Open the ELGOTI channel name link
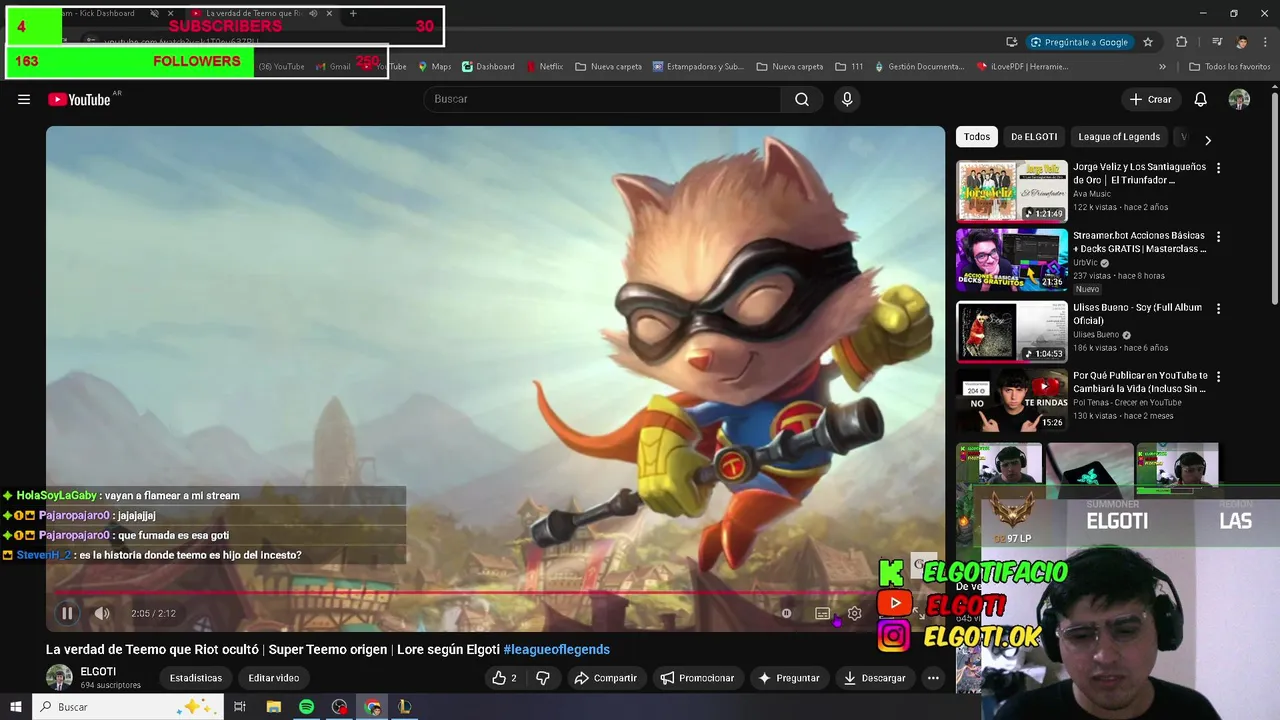Screen dimensions: 1280x720 pos(98,671)
